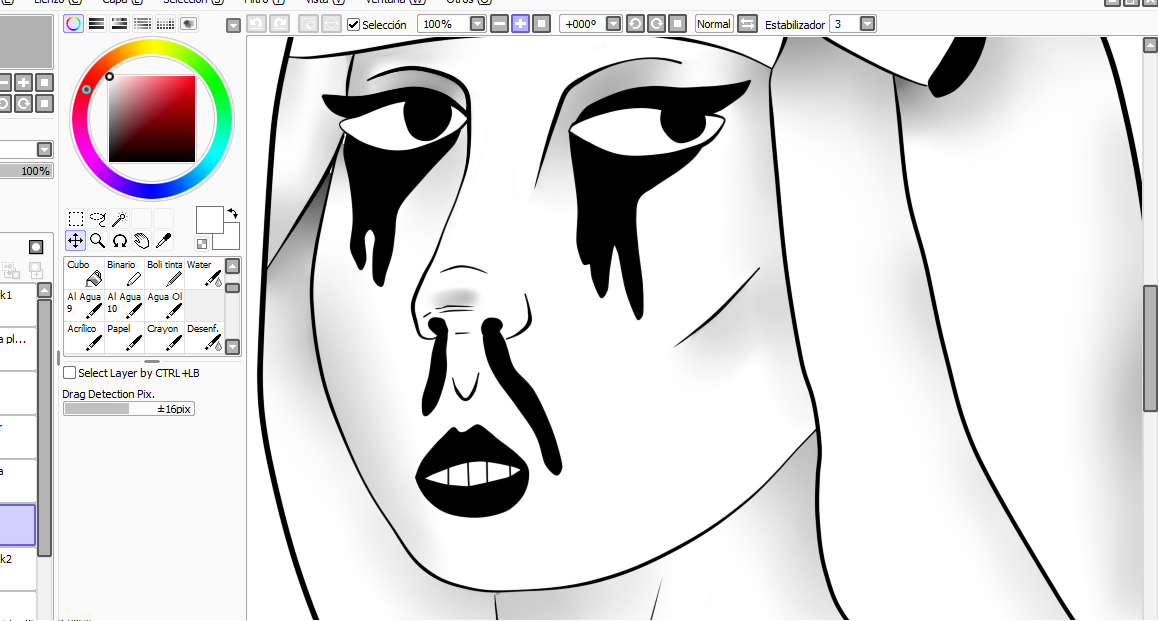Click the foreground color swatch

210,219
